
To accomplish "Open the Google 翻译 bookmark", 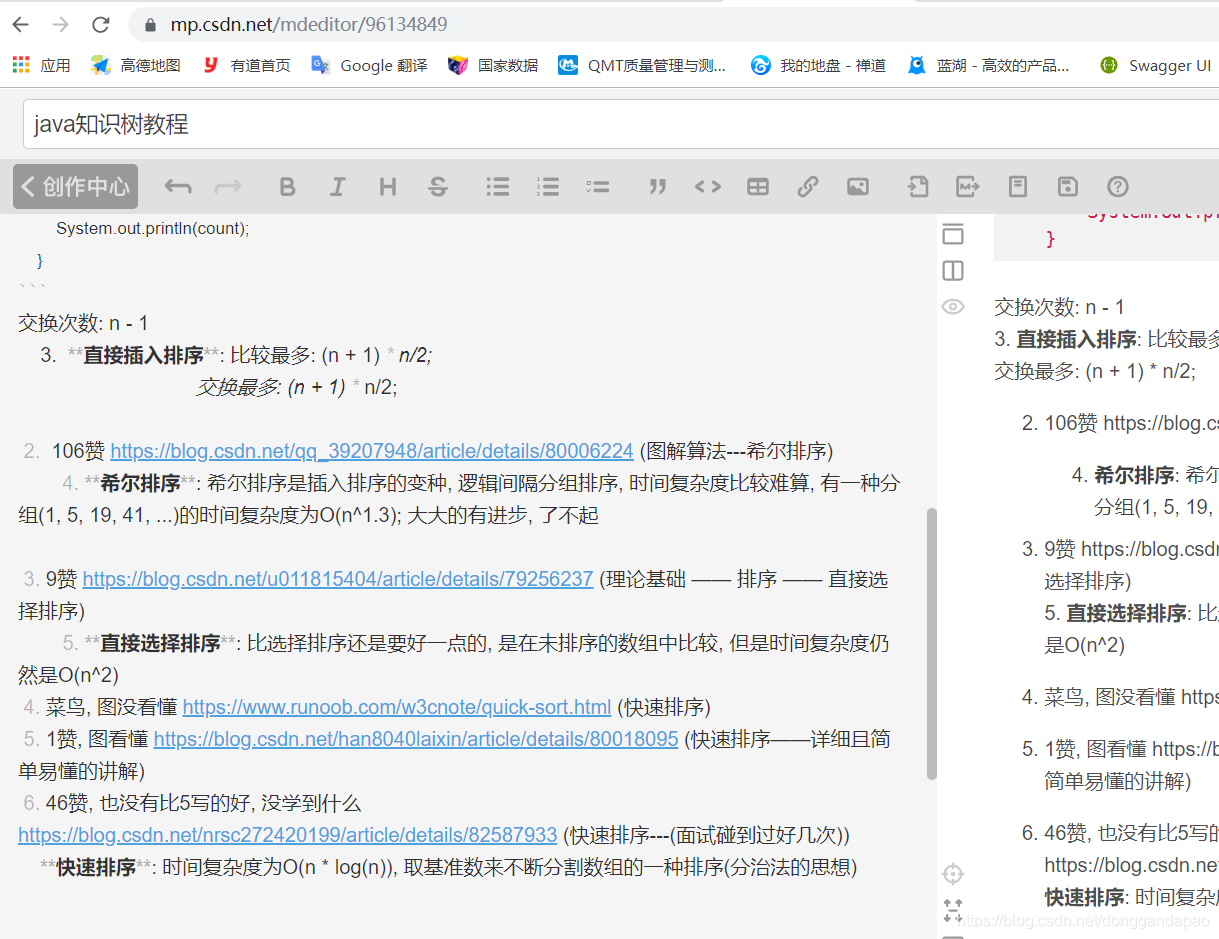I will 369,65.
